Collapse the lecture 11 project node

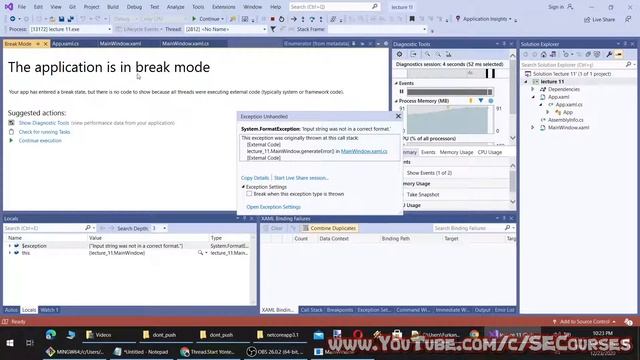click(526, 82)
